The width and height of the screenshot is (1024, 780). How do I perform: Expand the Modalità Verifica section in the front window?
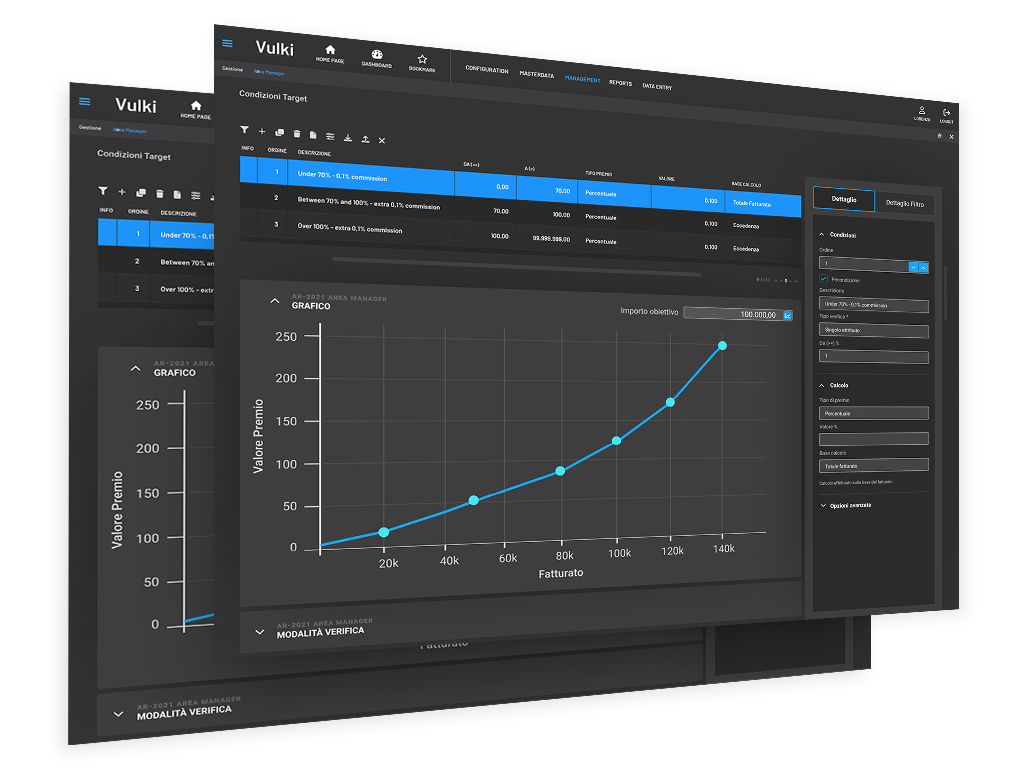click(260, 631)
